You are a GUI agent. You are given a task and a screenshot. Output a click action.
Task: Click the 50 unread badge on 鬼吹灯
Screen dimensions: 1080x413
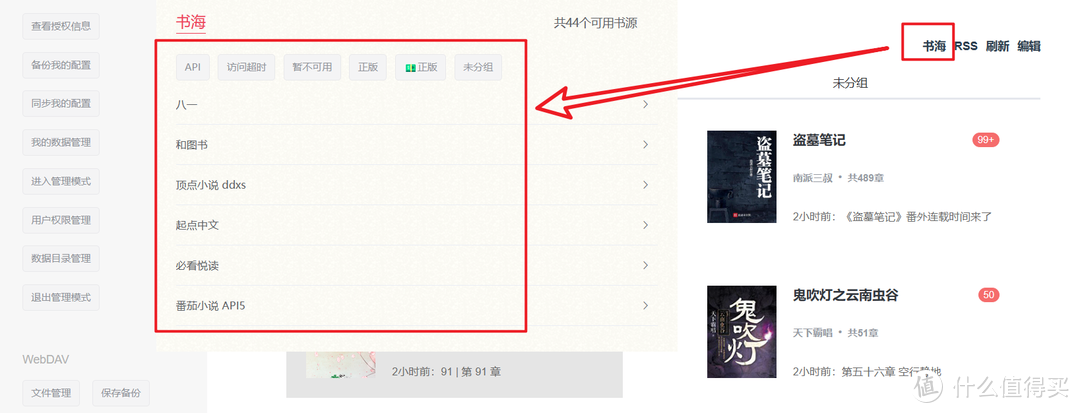click(989, 295)
